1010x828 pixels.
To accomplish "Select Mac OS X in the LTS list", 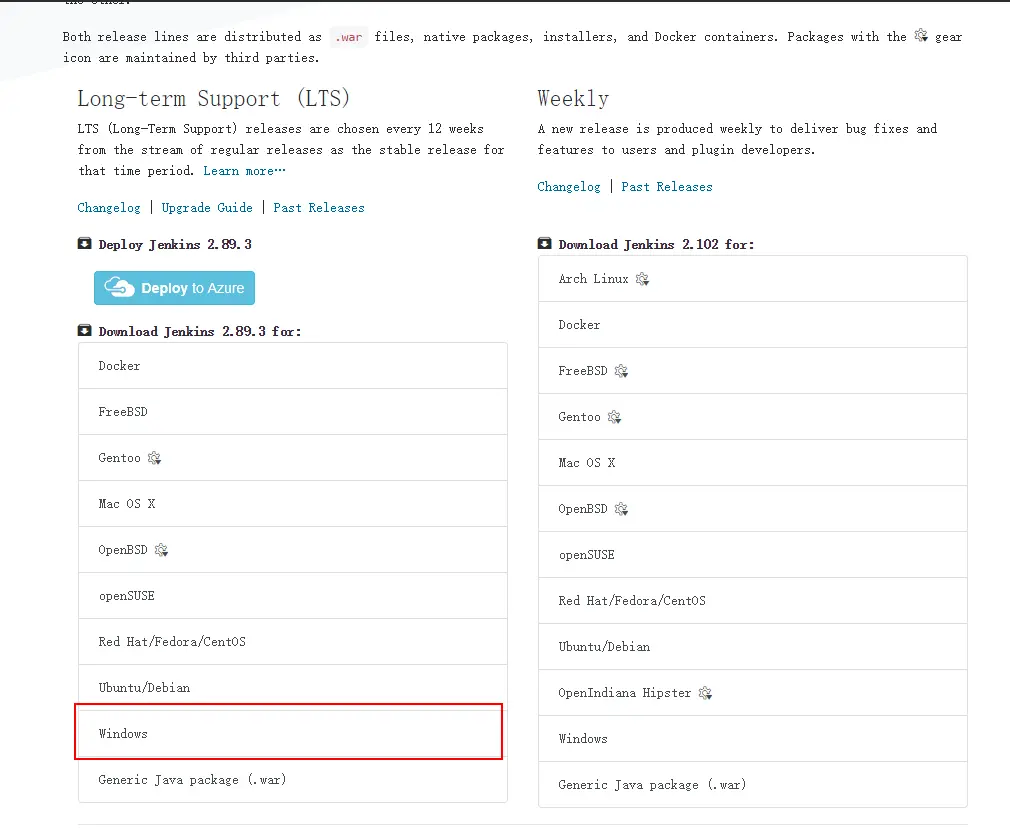I will [x=292, y=504].
